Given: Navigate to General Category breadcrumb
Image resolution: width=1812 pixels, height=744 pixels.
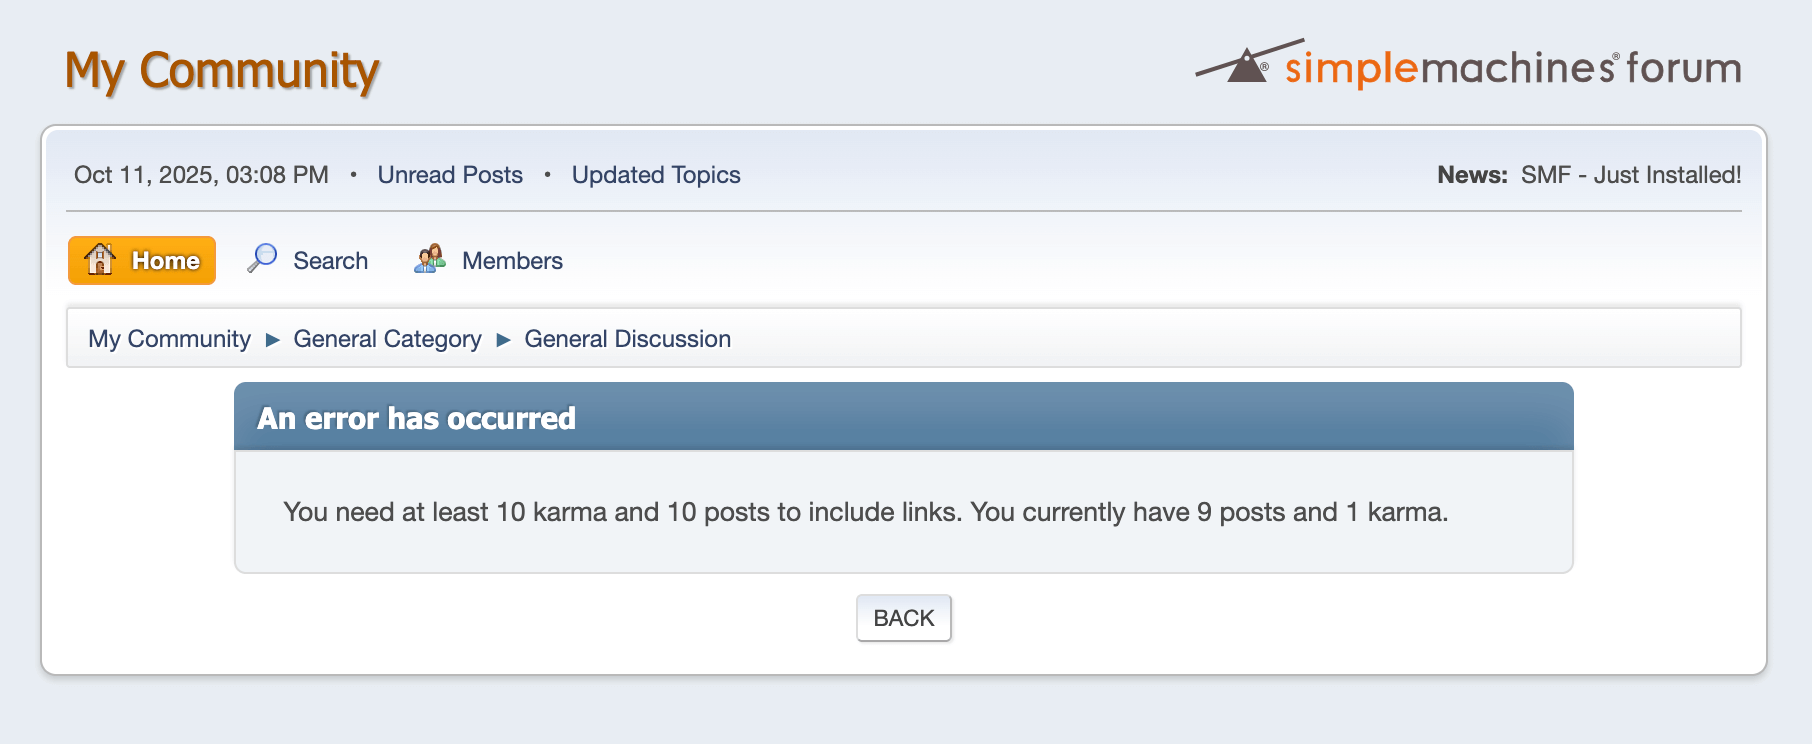Looking at the screenshot, I should pos(387,339).
